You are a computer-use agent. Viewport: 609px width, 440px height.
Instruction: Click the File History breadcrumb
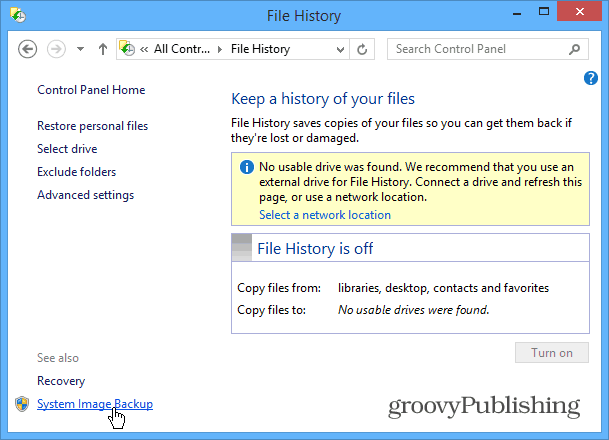tap(260, 49)
